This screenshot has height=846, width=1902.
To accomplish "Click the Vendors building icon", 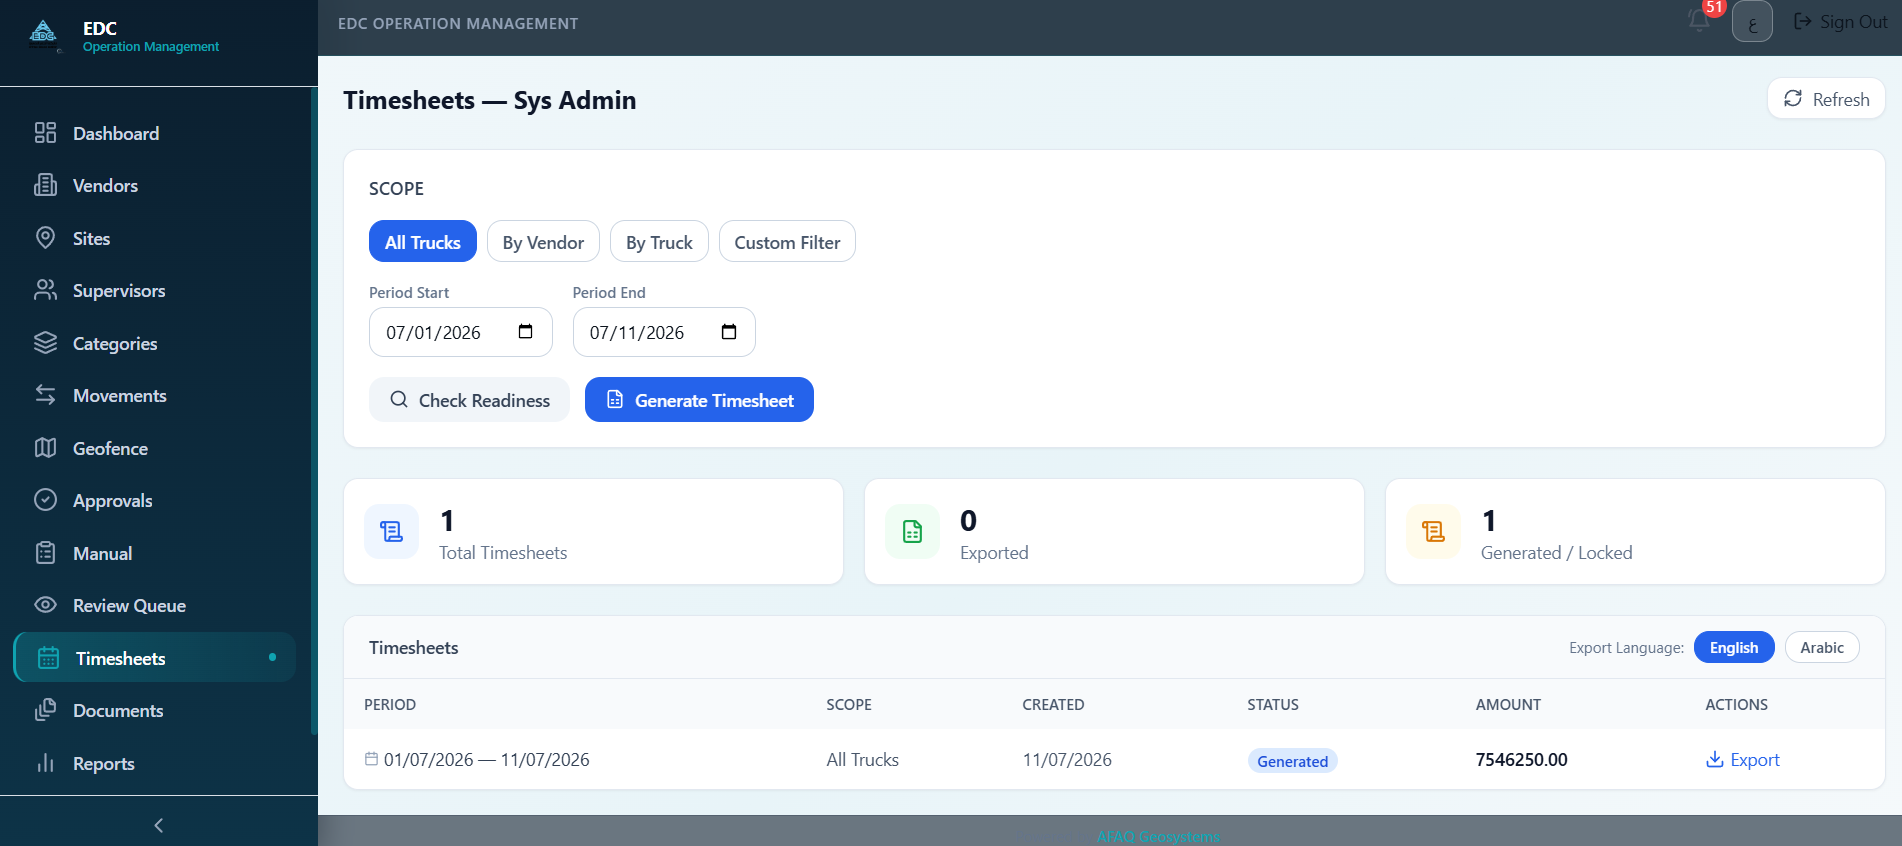I will click(46, 185).
